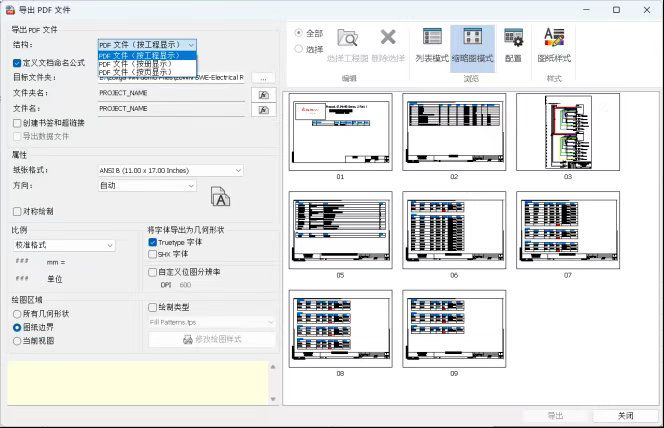Image resolution: width=664 pixels, height=428 pixels.
Task: Enable 创建书签和超链接 checkbox
Action: 17,123
